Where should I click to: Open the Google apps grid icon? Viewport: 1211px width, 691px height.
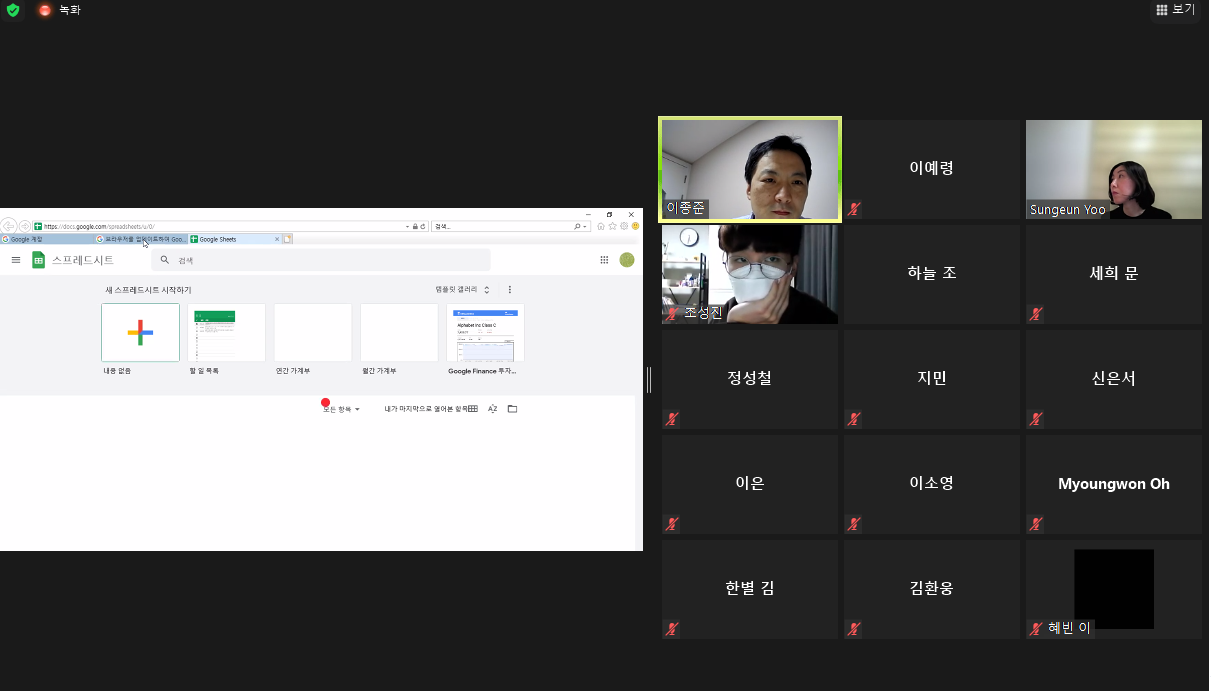click(x=604, y=260)
